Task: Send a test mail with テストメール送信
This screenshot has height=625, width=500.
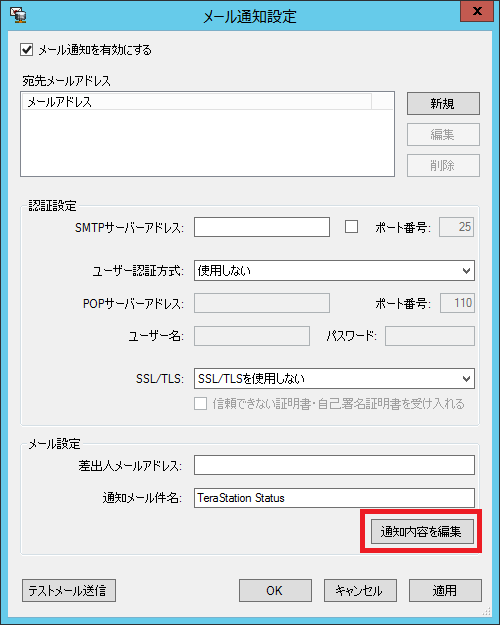Action: (x=69, y=590)
